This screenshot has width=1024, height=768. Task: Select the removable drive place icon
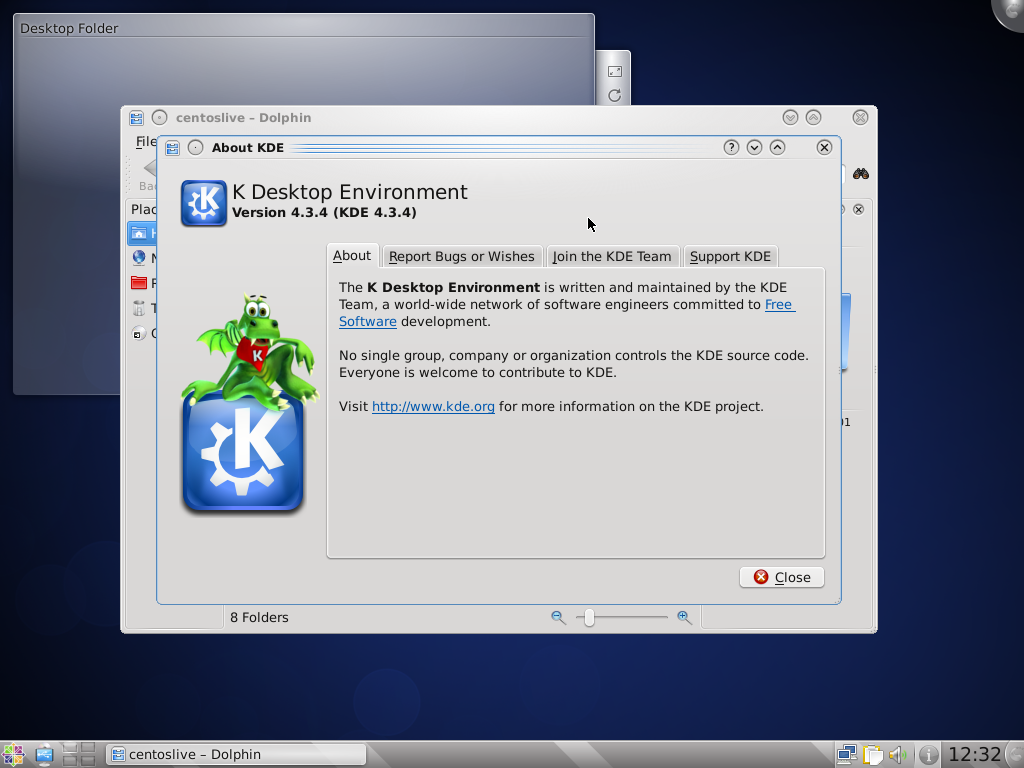click(x=138, y=333)
